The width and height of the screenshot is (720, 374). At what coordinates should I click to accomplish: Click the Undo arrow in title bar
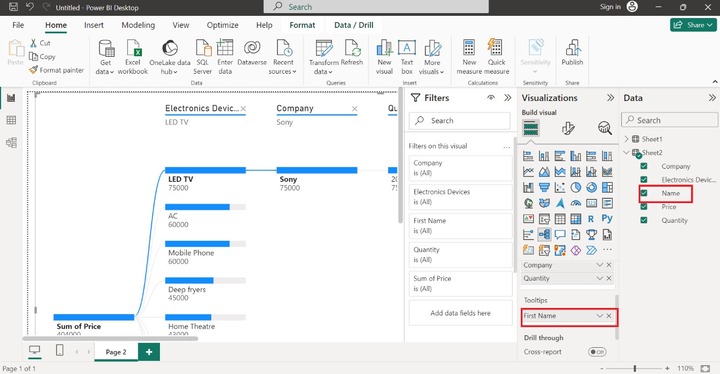pyautogui.click(x=30, y=7)
